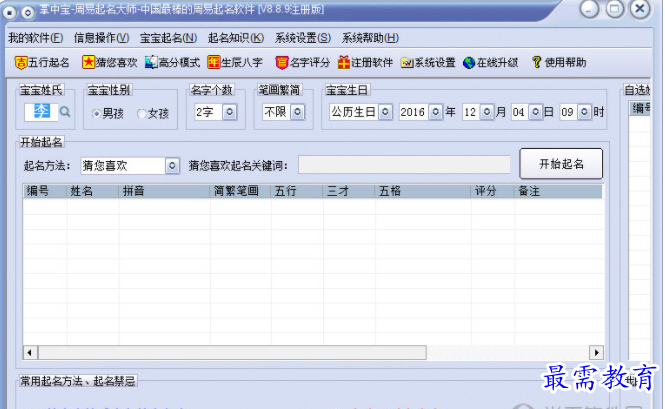The image size is (665, 409).
Task: Click the second round title bar button
Action: pos(28,12)
